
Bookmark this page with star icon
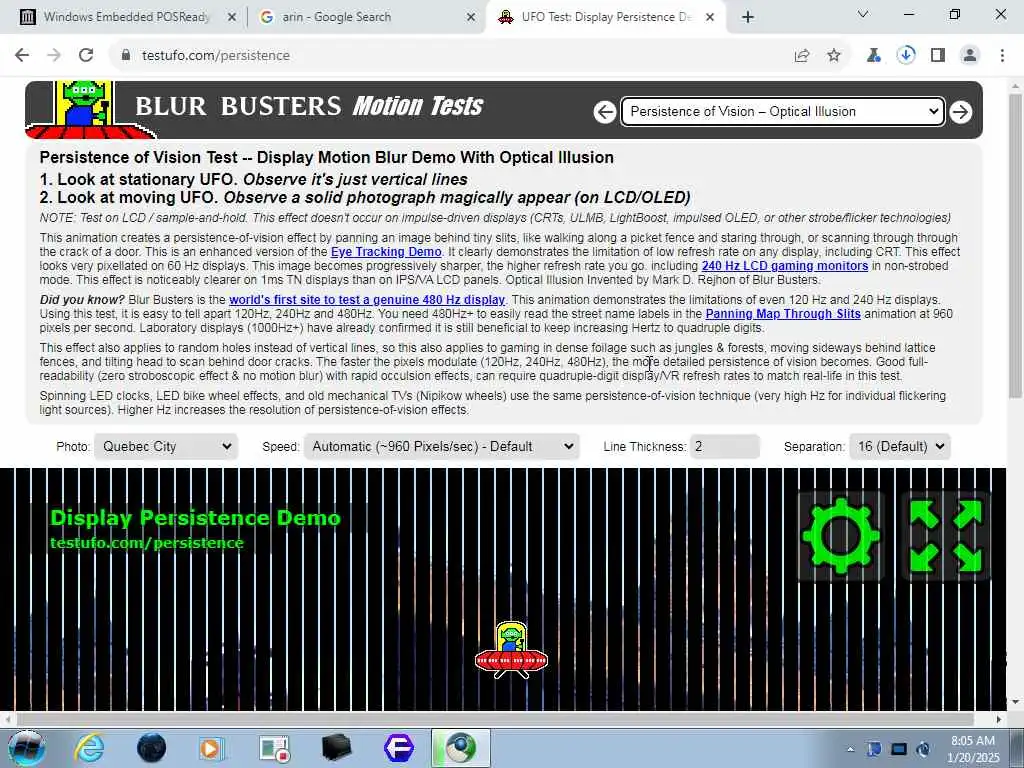click(x=834, y=56)
